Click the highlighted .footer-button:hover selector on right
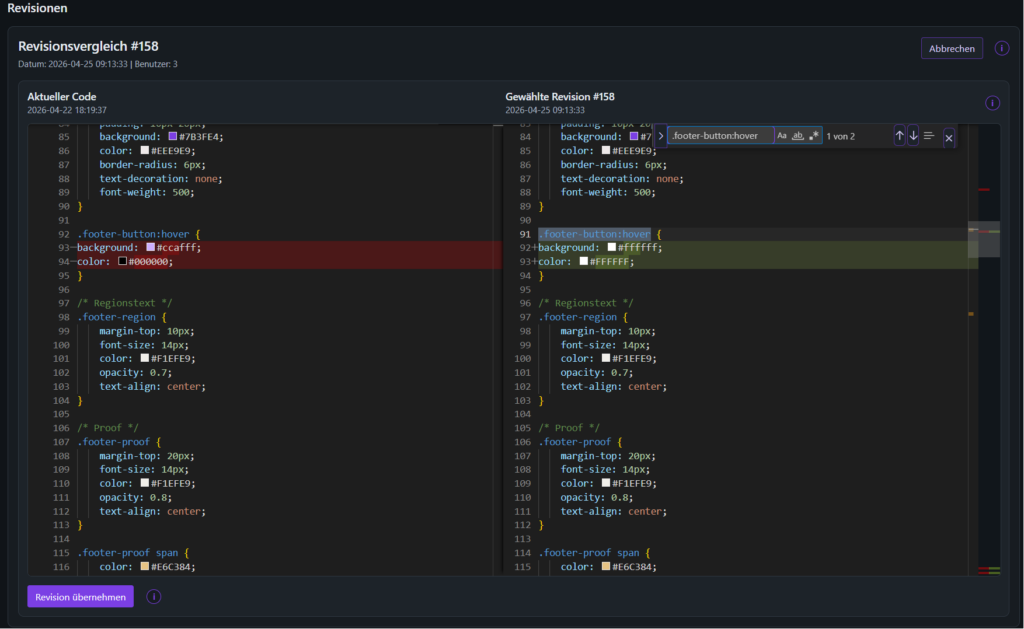 tap(594, 234)
